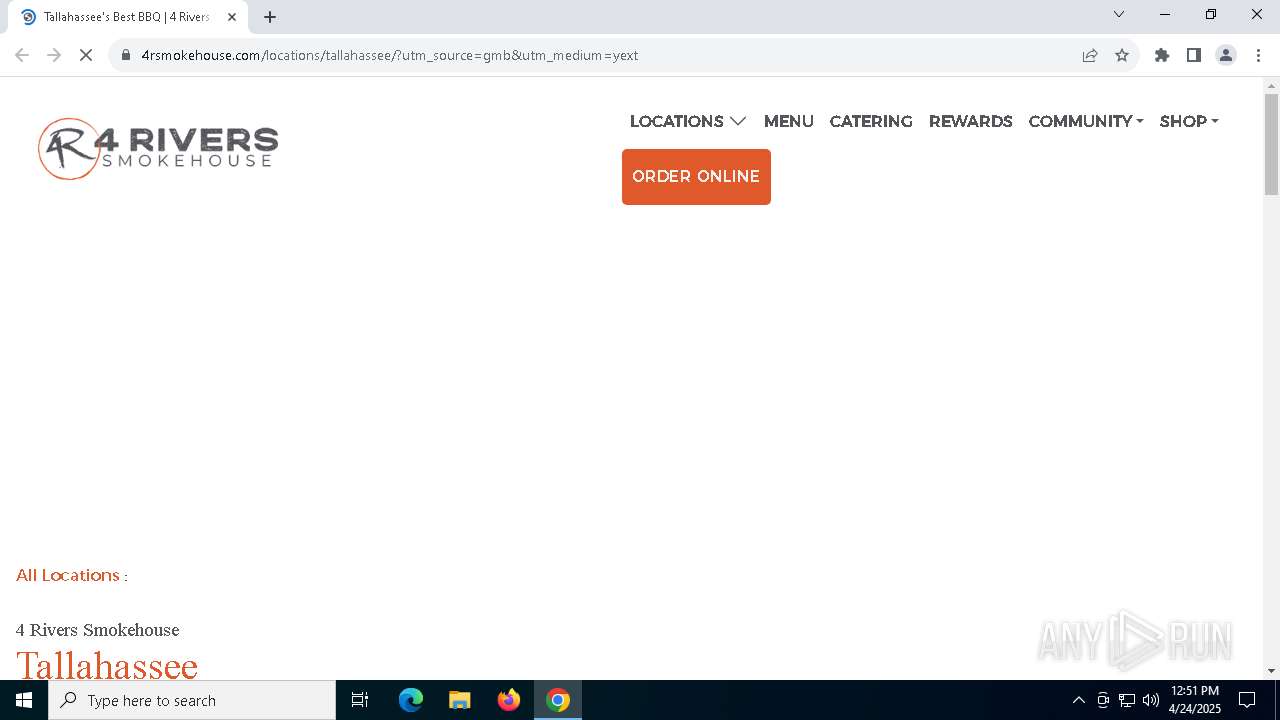View site information lock icon

coord(126,55)
